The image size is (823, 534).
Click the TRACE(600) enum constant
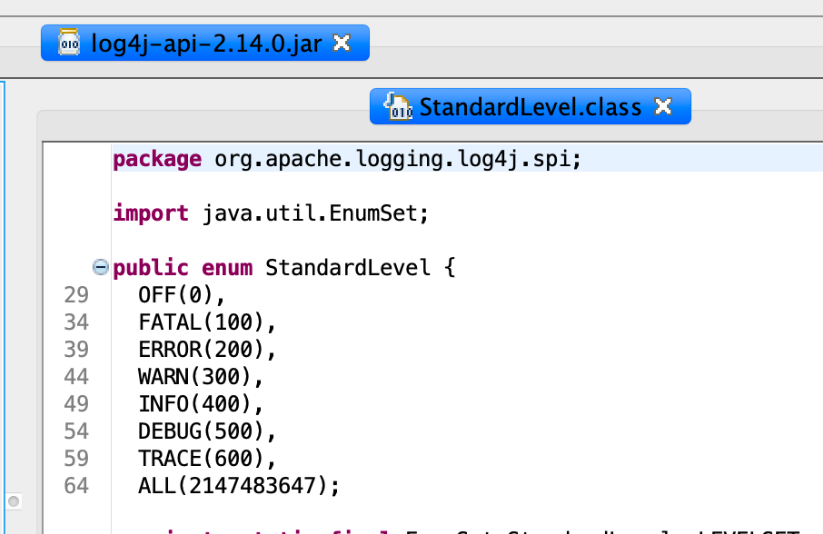tap(206, 459)
